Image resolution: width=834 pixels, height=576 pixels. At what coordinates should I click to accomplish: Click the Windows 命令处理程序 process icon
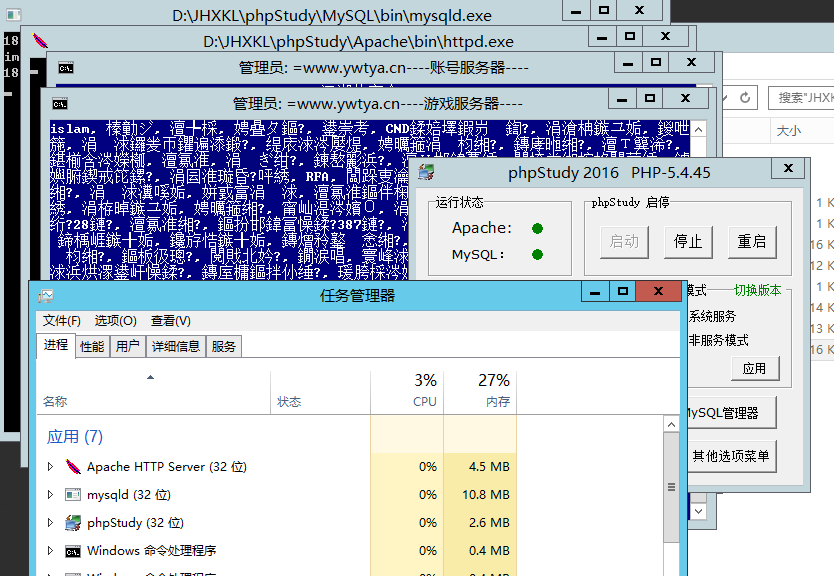(x=73, y=552)
